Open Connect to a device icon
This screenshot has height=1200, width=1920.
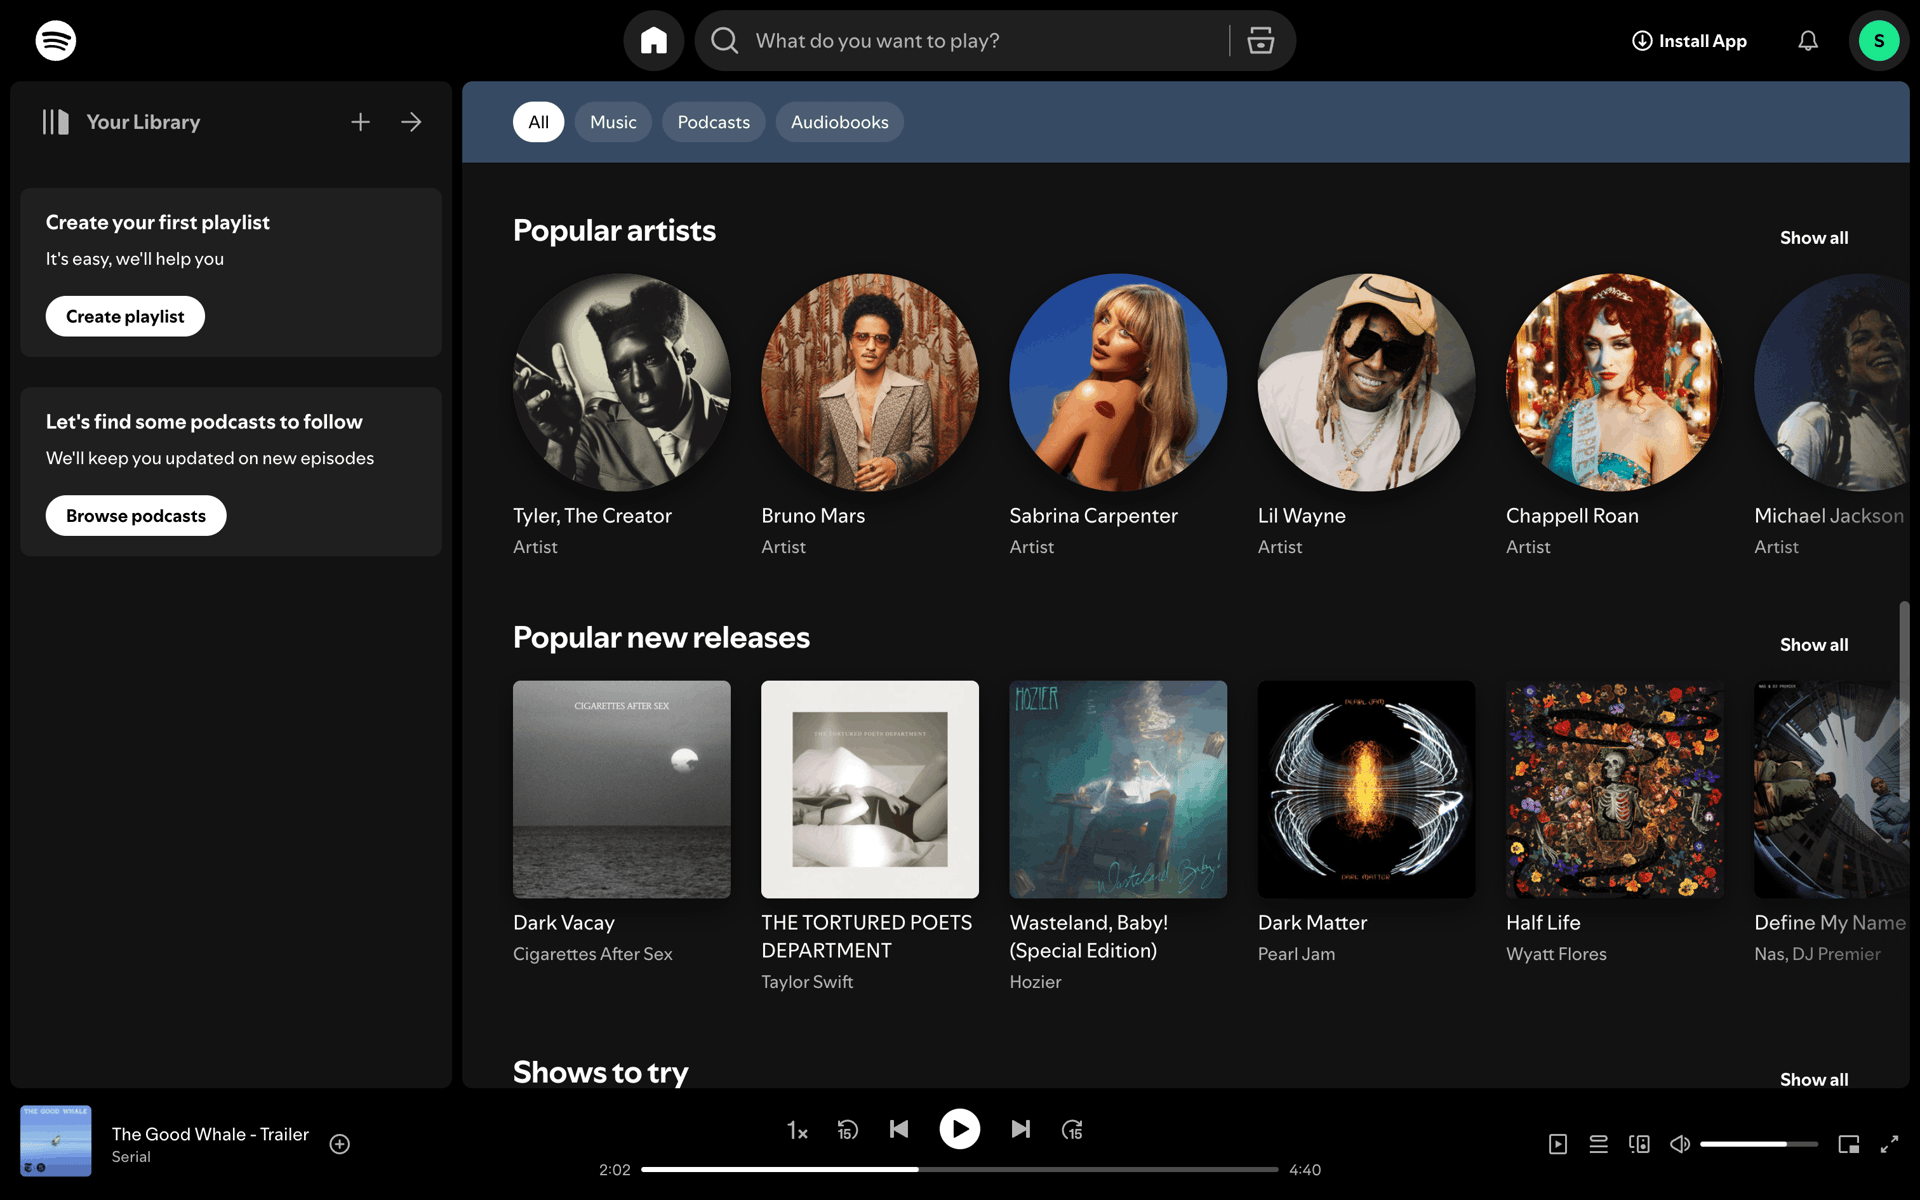1639,1144
